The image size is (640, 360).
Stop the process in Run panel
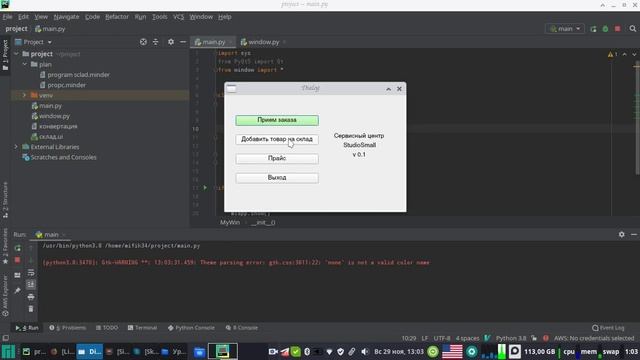[x=18, y=260]
